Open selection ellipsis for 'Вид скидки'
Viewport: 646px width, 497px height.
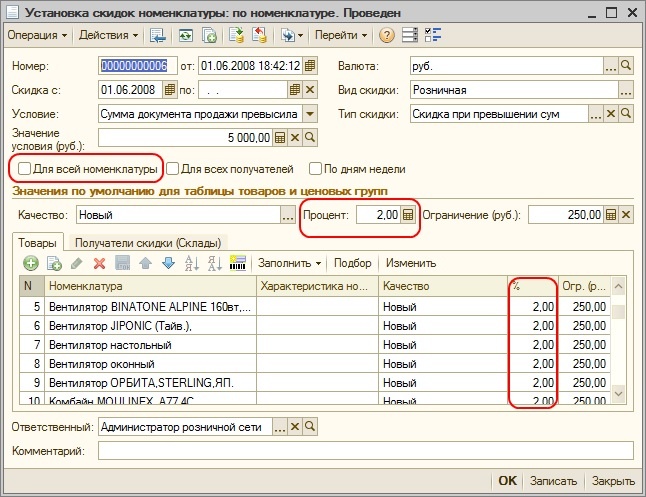coord(626,89)
